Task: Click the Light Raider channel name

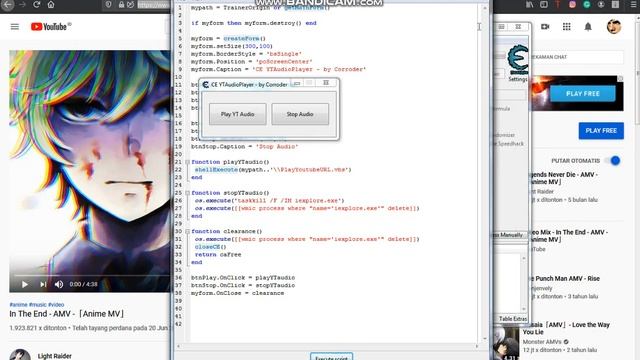Action: tap(55, 356)
